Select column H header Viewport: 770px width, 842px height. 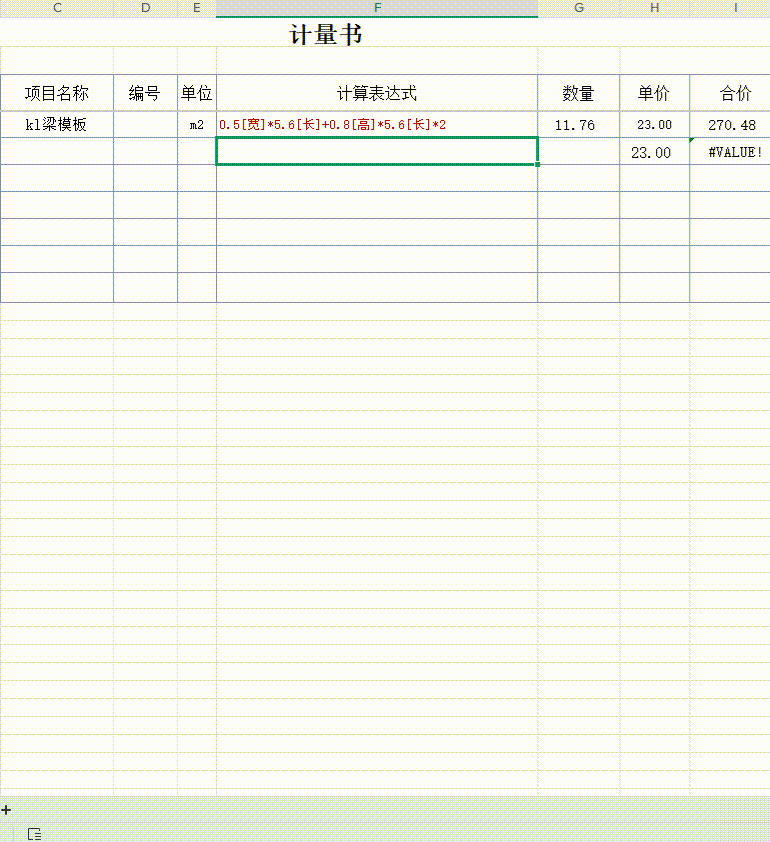pyautogui.click(x=654, y=8)
